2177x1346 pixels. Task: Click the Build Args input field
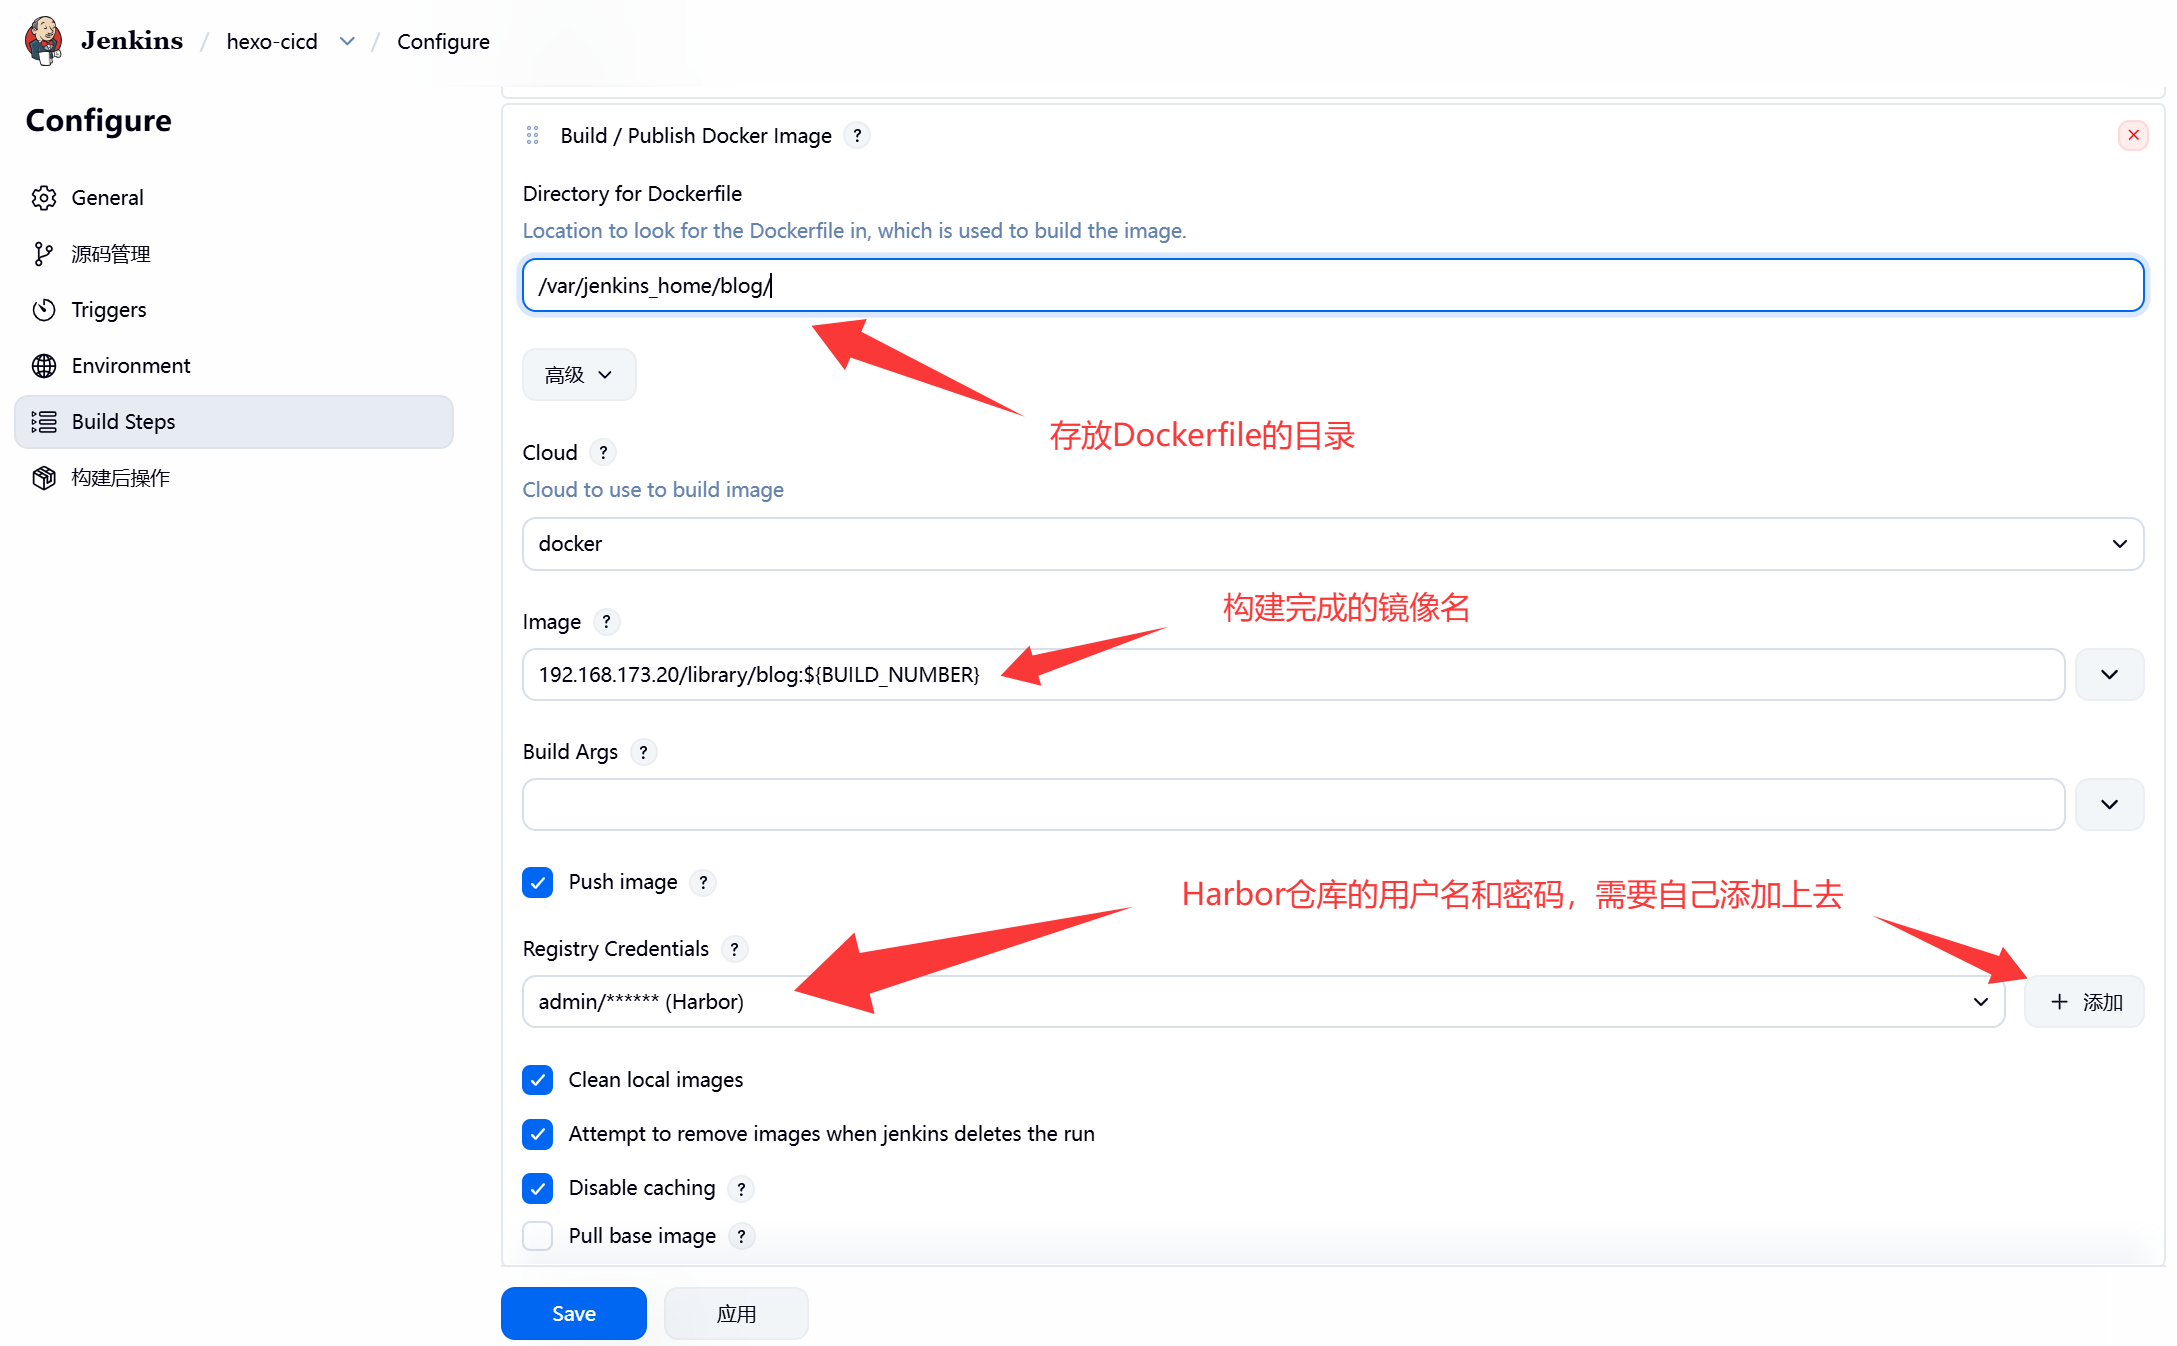click(x=1292, y=805)
